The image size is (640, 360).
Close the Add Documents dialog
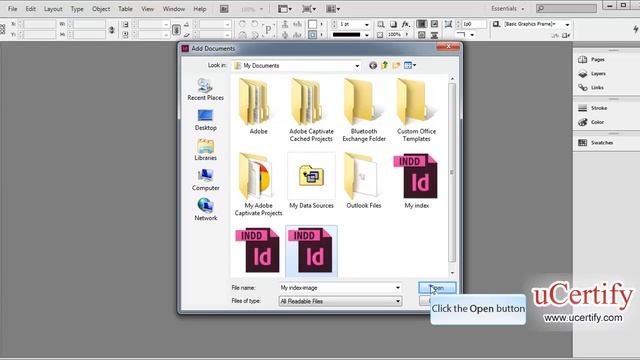pos(448,47)
